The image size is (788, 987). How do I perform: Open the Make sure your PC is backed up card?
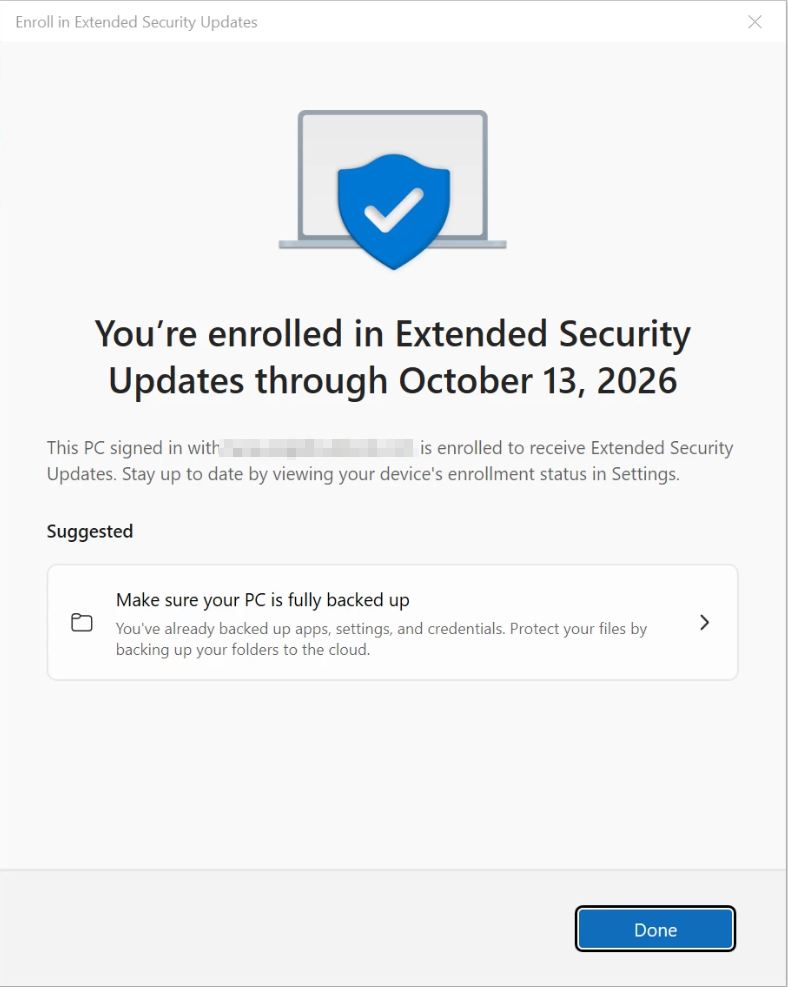394,622
